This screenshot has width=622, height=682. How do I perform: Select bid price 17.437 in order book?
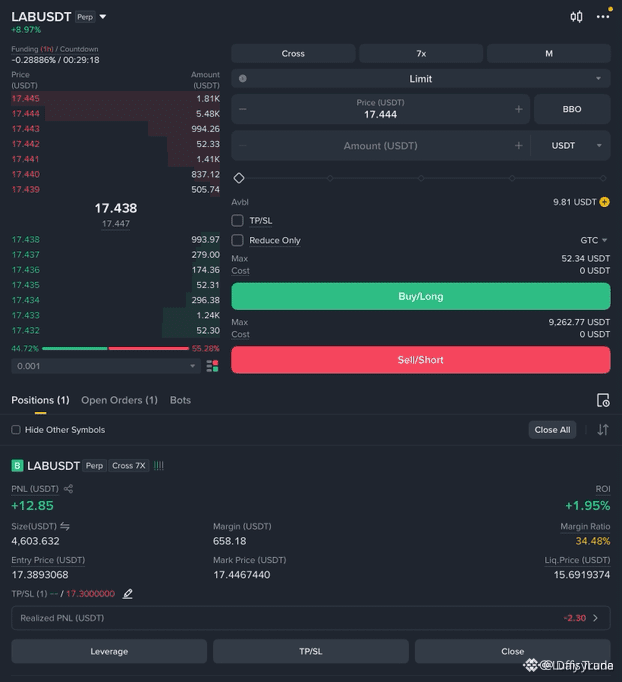tap(26, 255)
